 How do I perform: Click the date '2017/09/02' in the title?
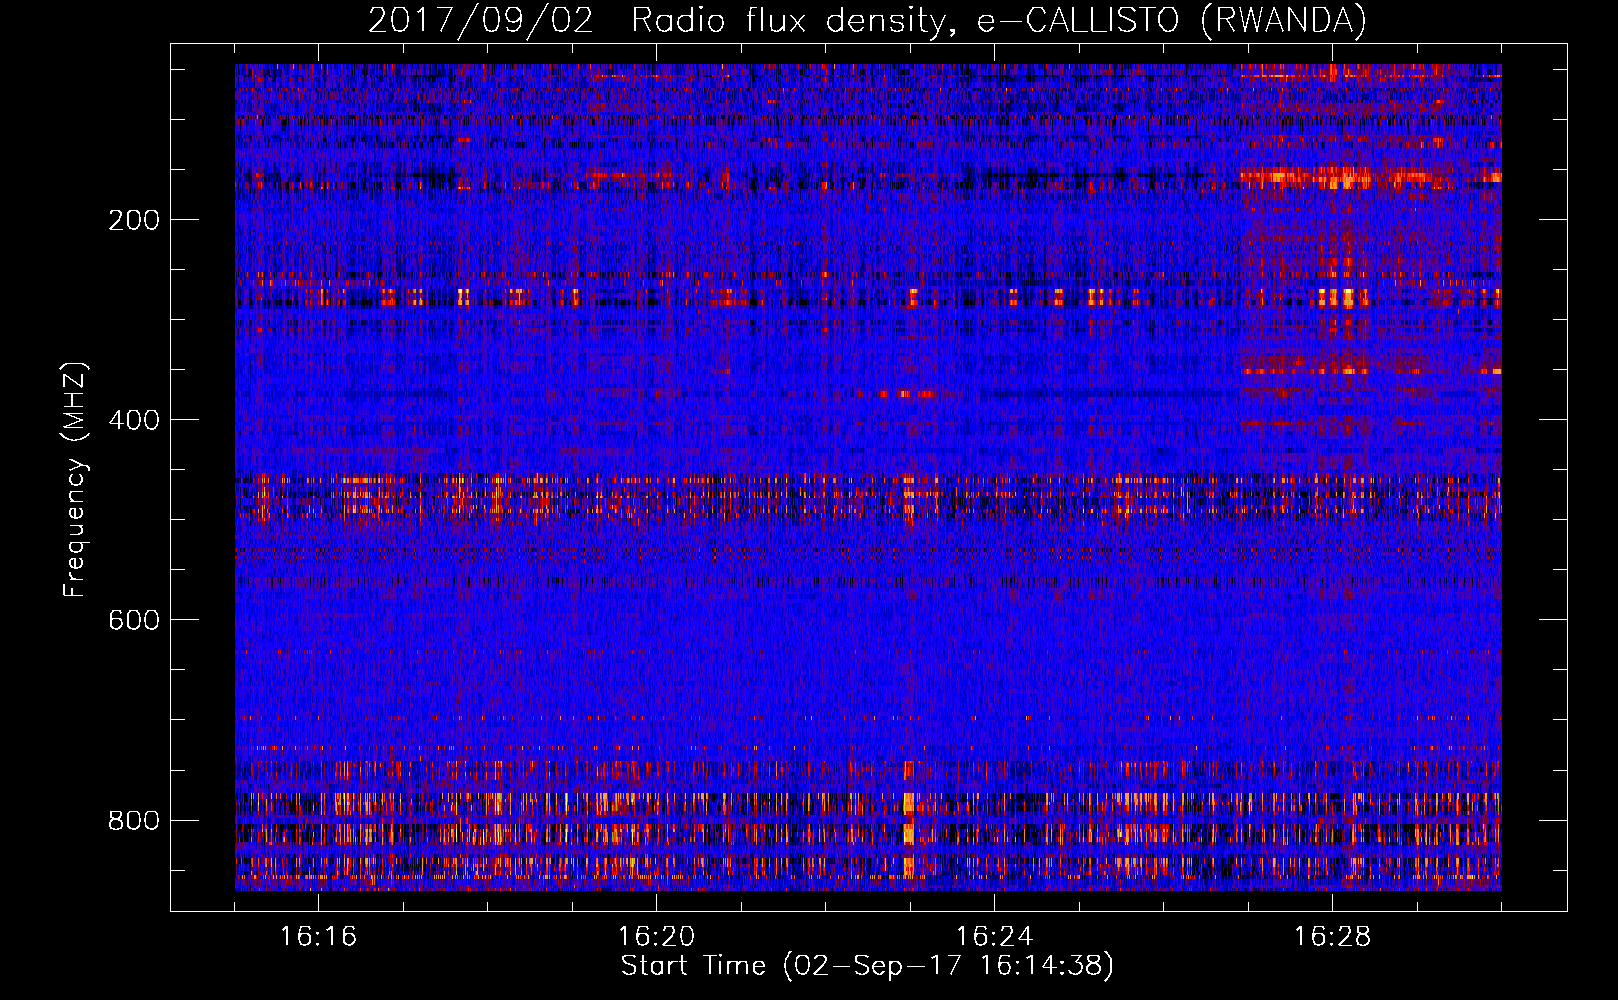pos(481,20)
